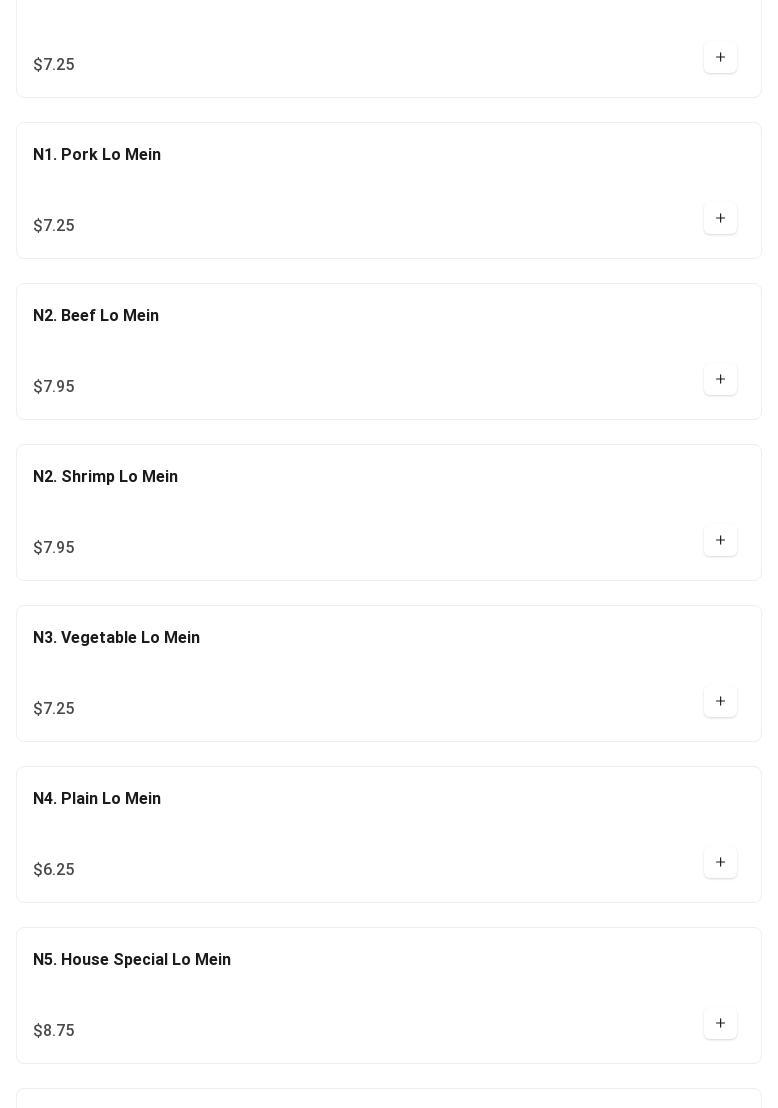Add N1. Pork Lo Mein to order
Screen dimensions: 778x1108
[720, 219]
